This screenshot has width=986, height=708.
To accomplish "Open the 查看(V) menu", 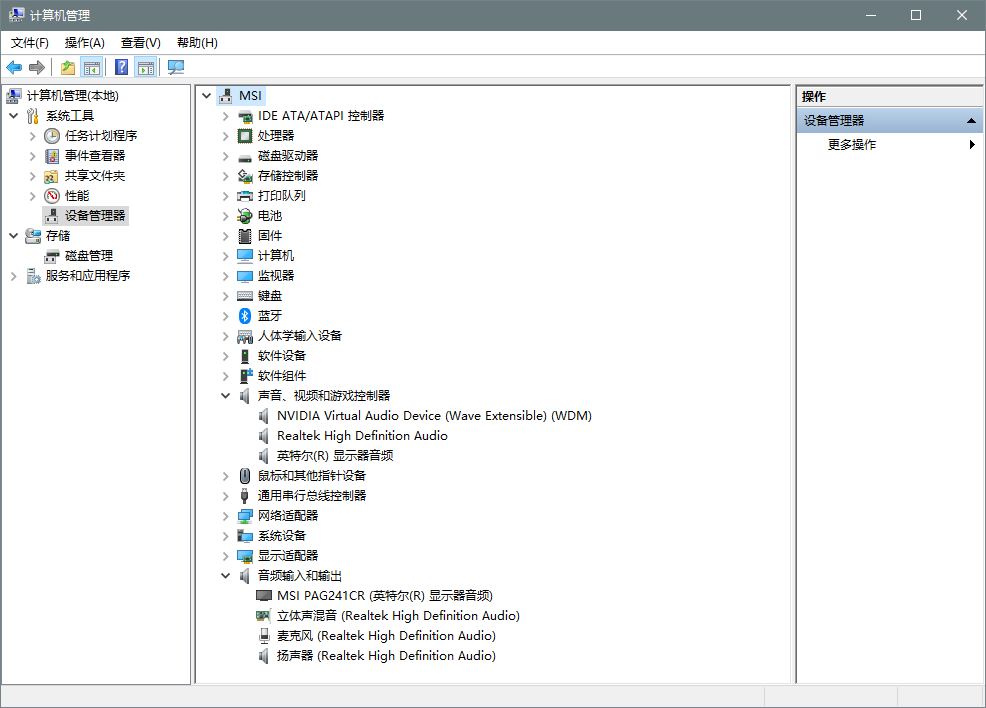I will [x=140, y=43].
